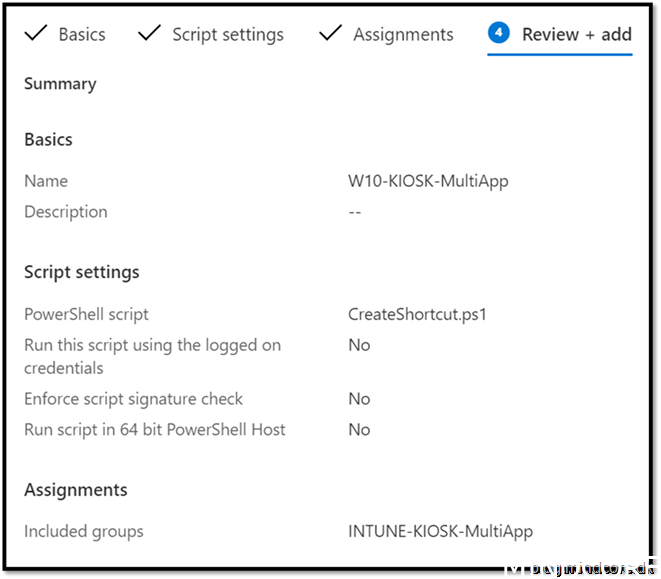Click the Assignments section heading

click(x=76, y=490)
